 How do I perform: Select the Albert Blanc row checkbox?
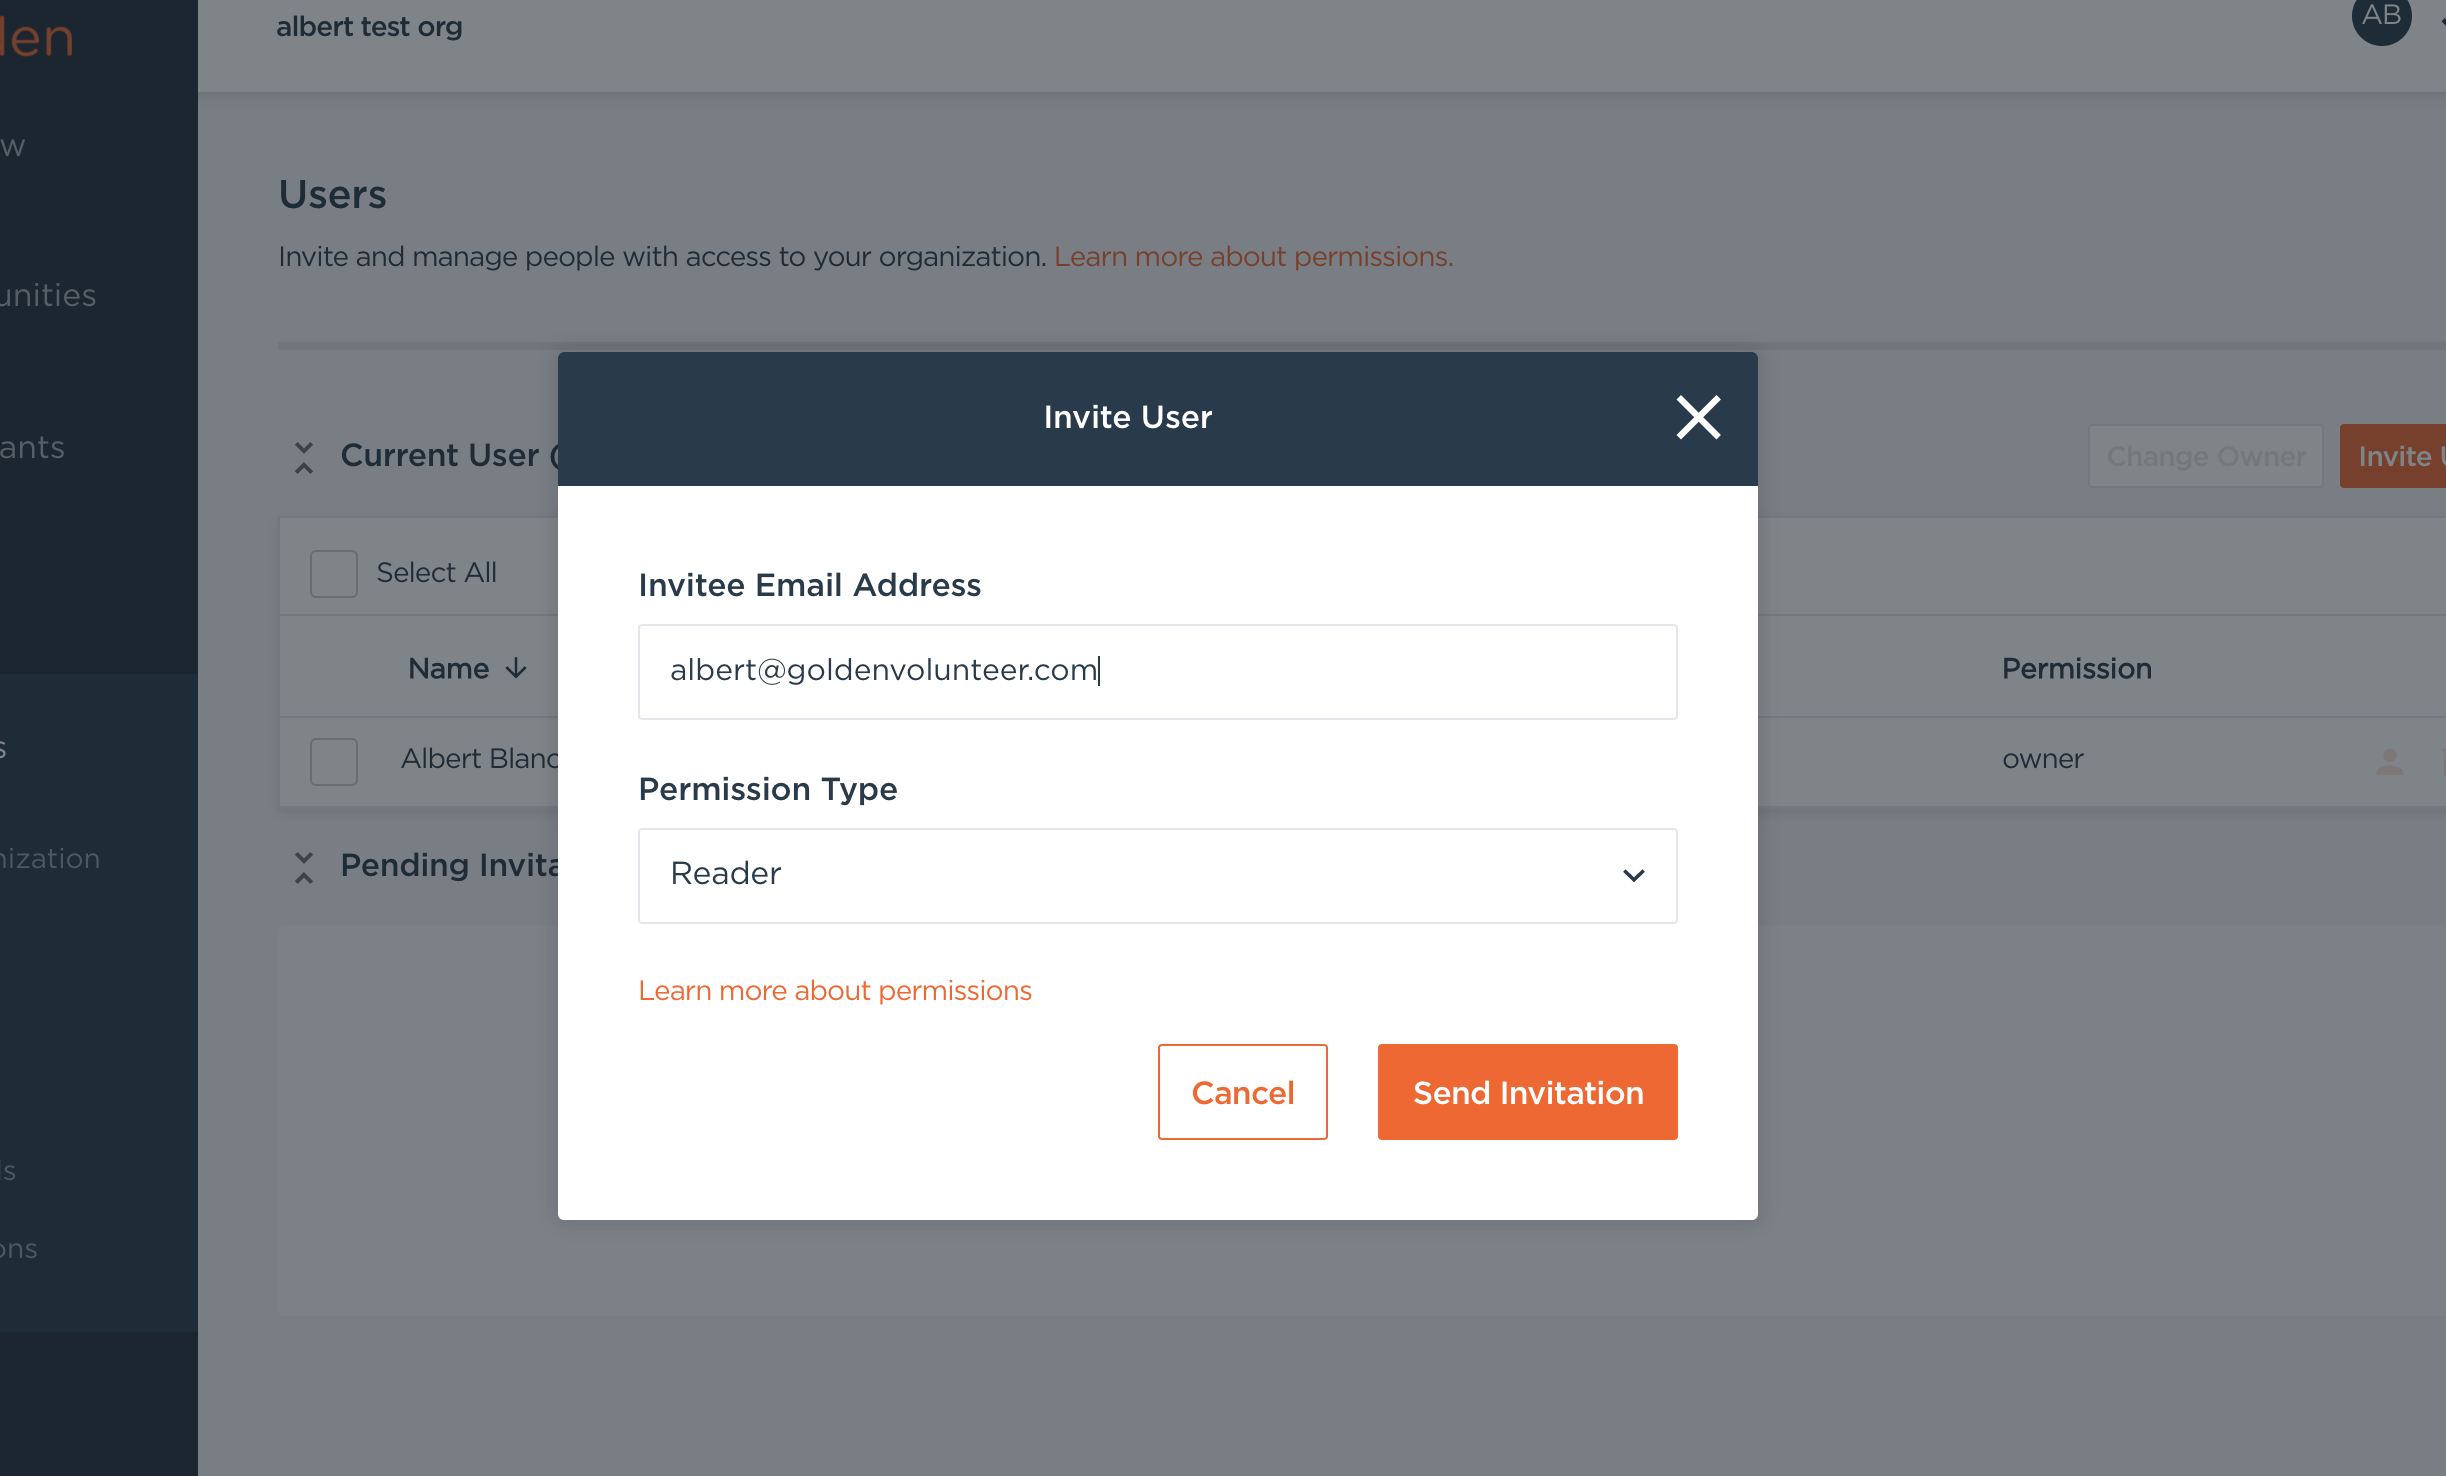pos(334,761)
